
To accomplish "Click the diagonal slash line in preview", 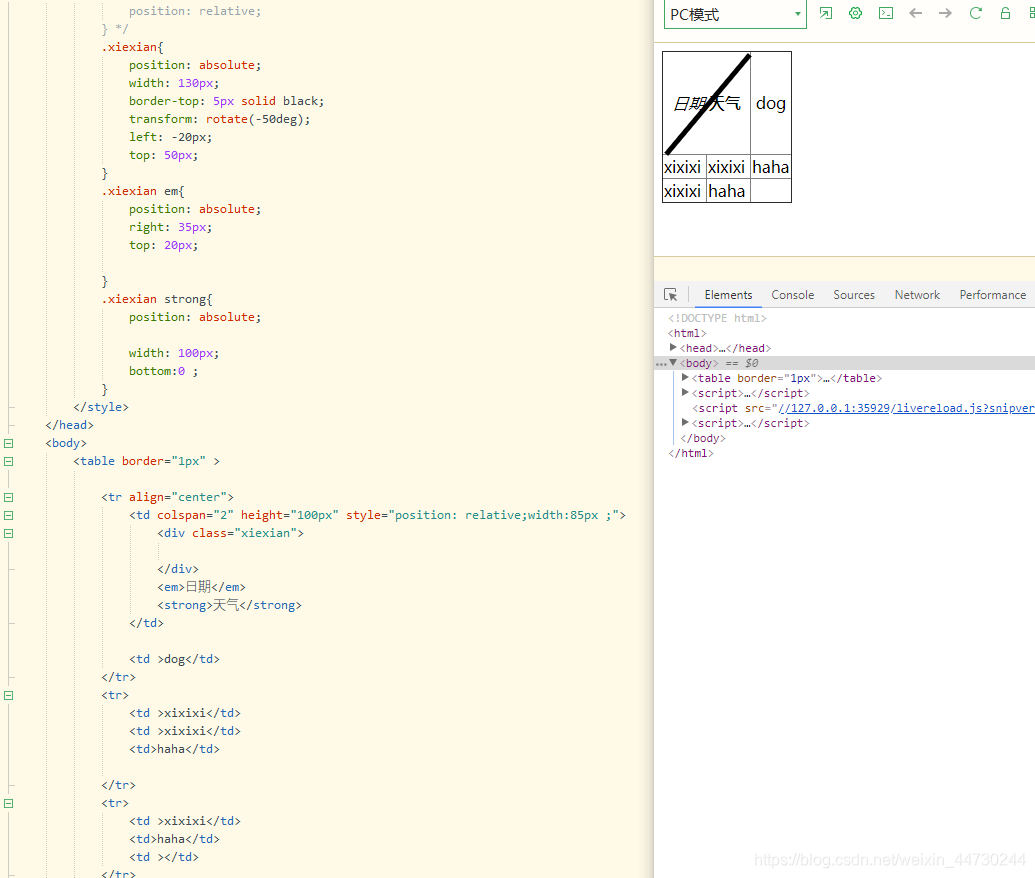I will click(708, 104).
